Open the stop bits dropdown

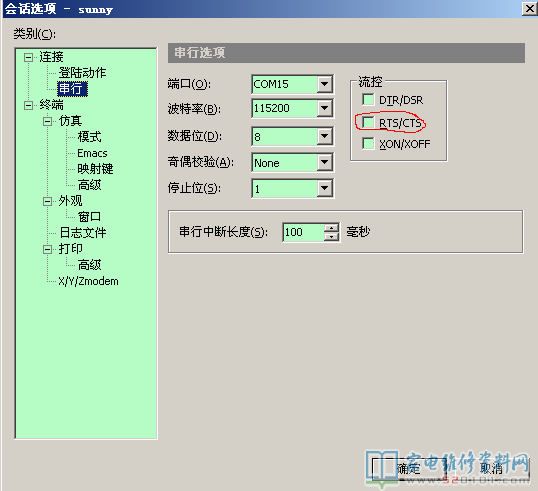(x=324, y=188)
